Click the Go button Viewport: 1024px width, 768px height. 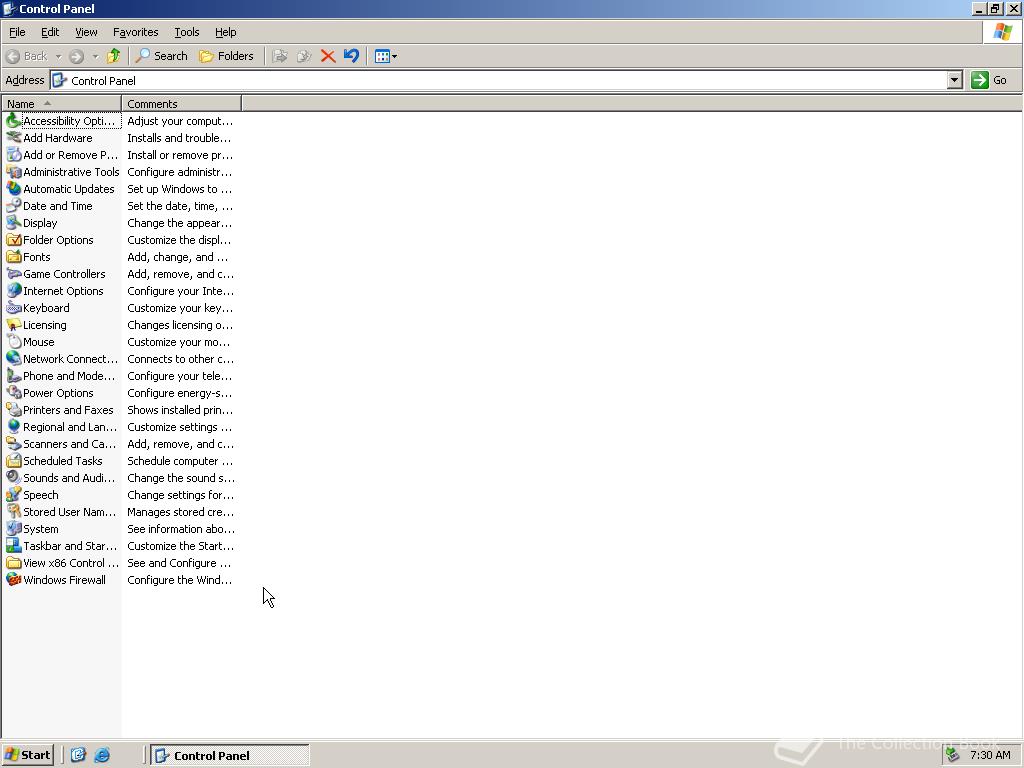[989, 80]
